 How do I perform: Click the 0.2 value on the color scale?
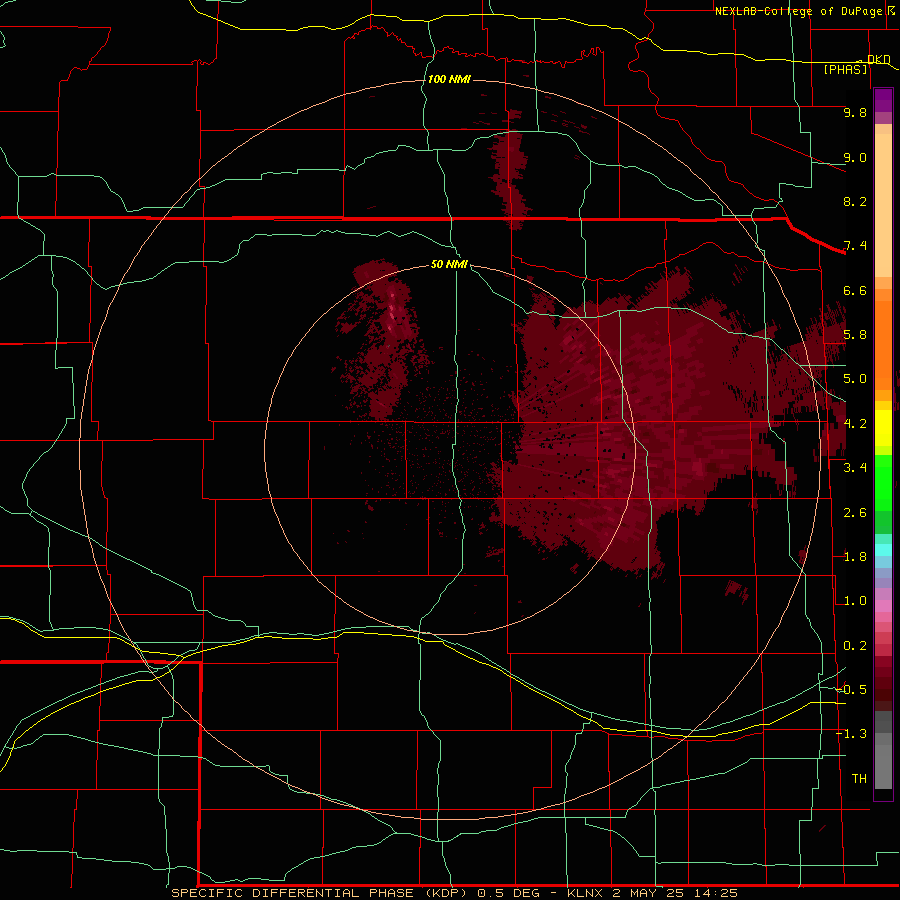[855, 646]
